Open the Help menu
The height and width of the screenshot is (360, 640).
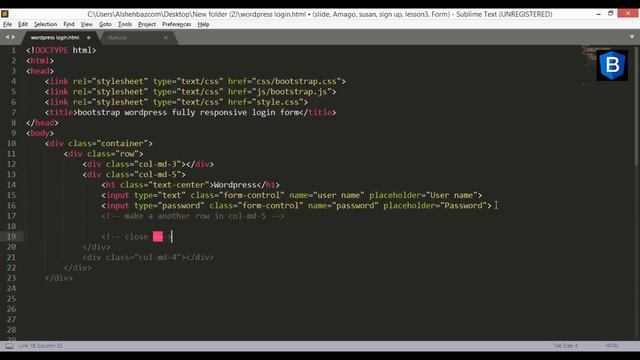pyautogui.click(x=203, y=24)
